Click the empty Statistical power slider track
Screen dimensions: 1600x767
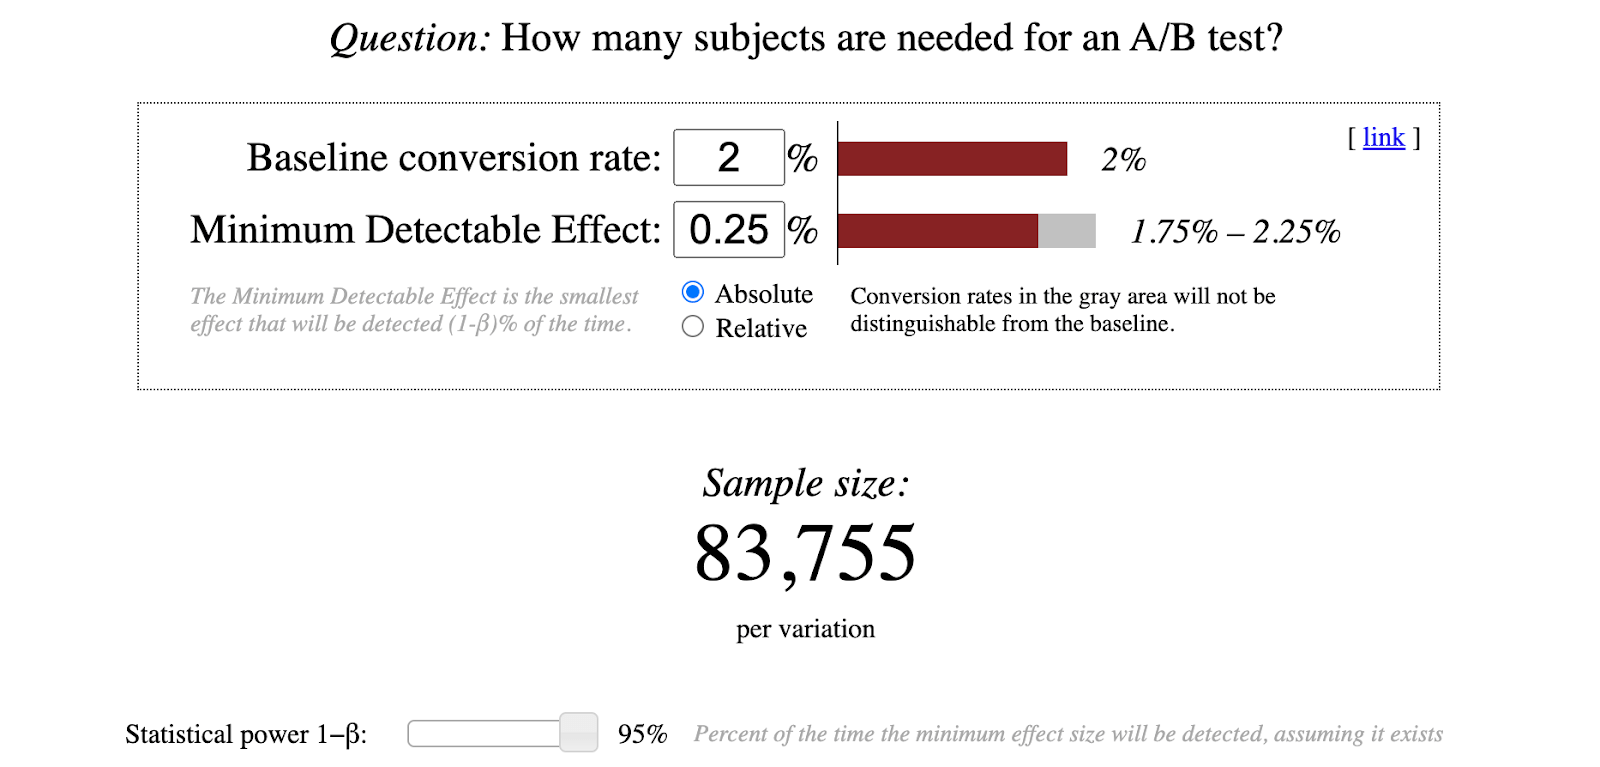coord(483,733)
